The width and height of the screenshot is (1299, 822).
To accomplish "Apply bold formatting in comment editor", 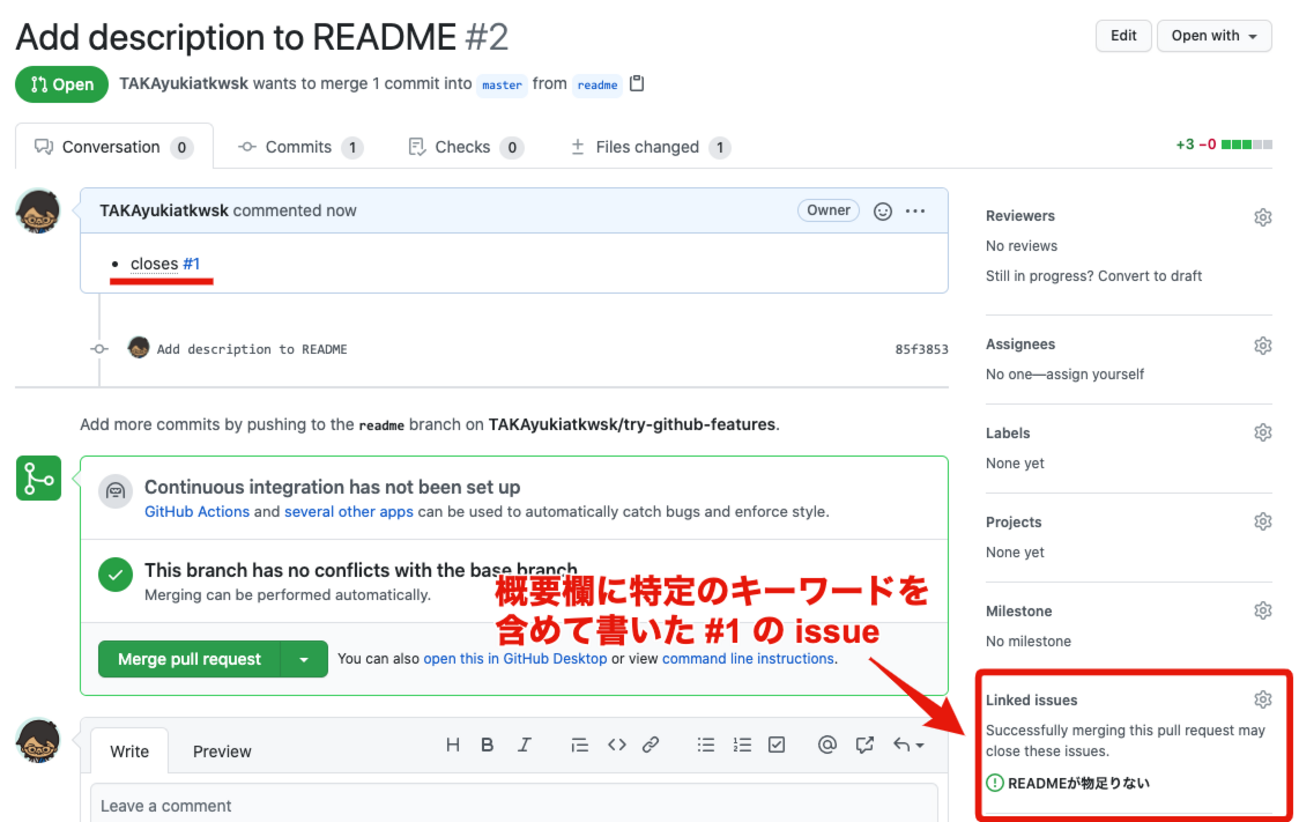I will click(x=488, y=745).
